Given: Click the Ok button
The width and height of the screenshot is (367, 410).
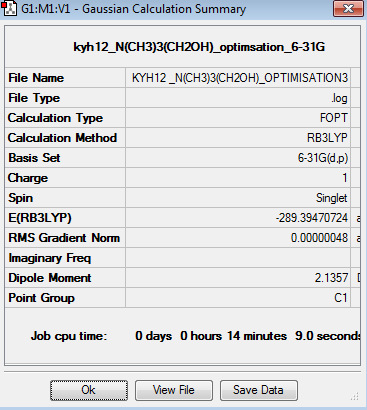Looking at the screenshot, I should click(x=89, y=390).
